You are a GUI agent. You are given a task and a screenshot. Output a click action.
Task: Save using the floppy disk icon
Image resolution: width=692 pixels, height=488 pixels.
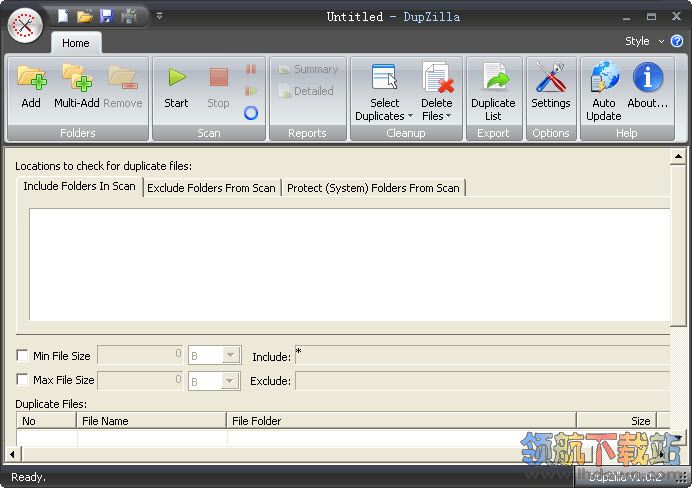[106, 17]
